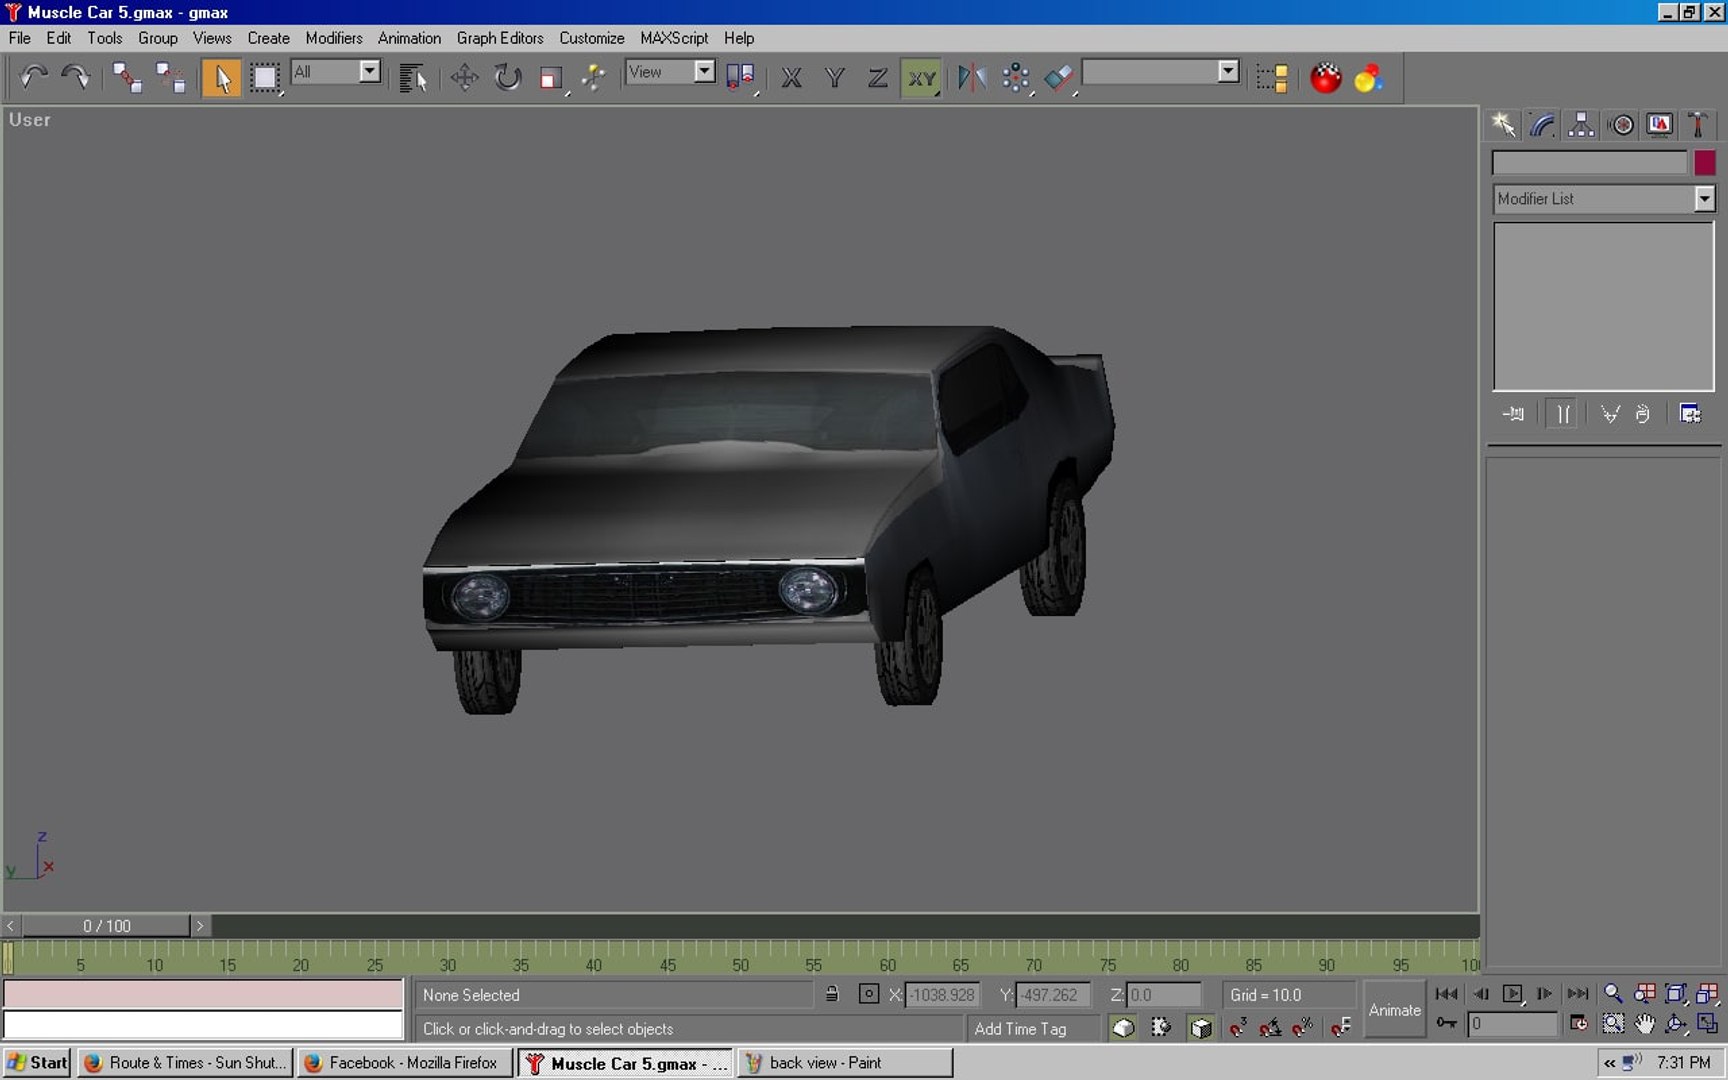Open the Graph Editors menu
This screenshot has height=1080, width=1728.
click(500, 38)
